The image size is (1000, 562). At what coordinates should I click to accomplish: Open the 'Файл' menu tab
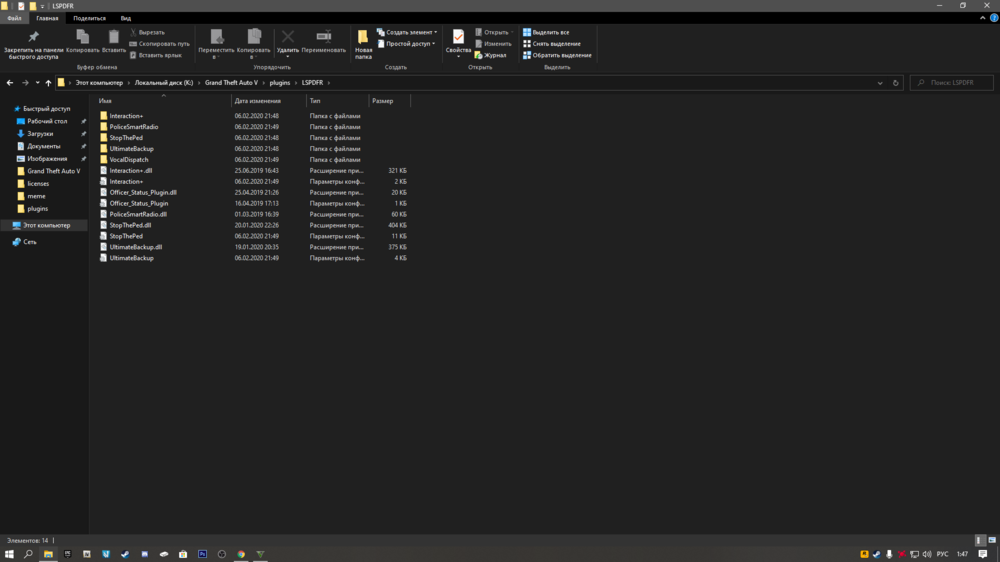(x=14, y=18)
